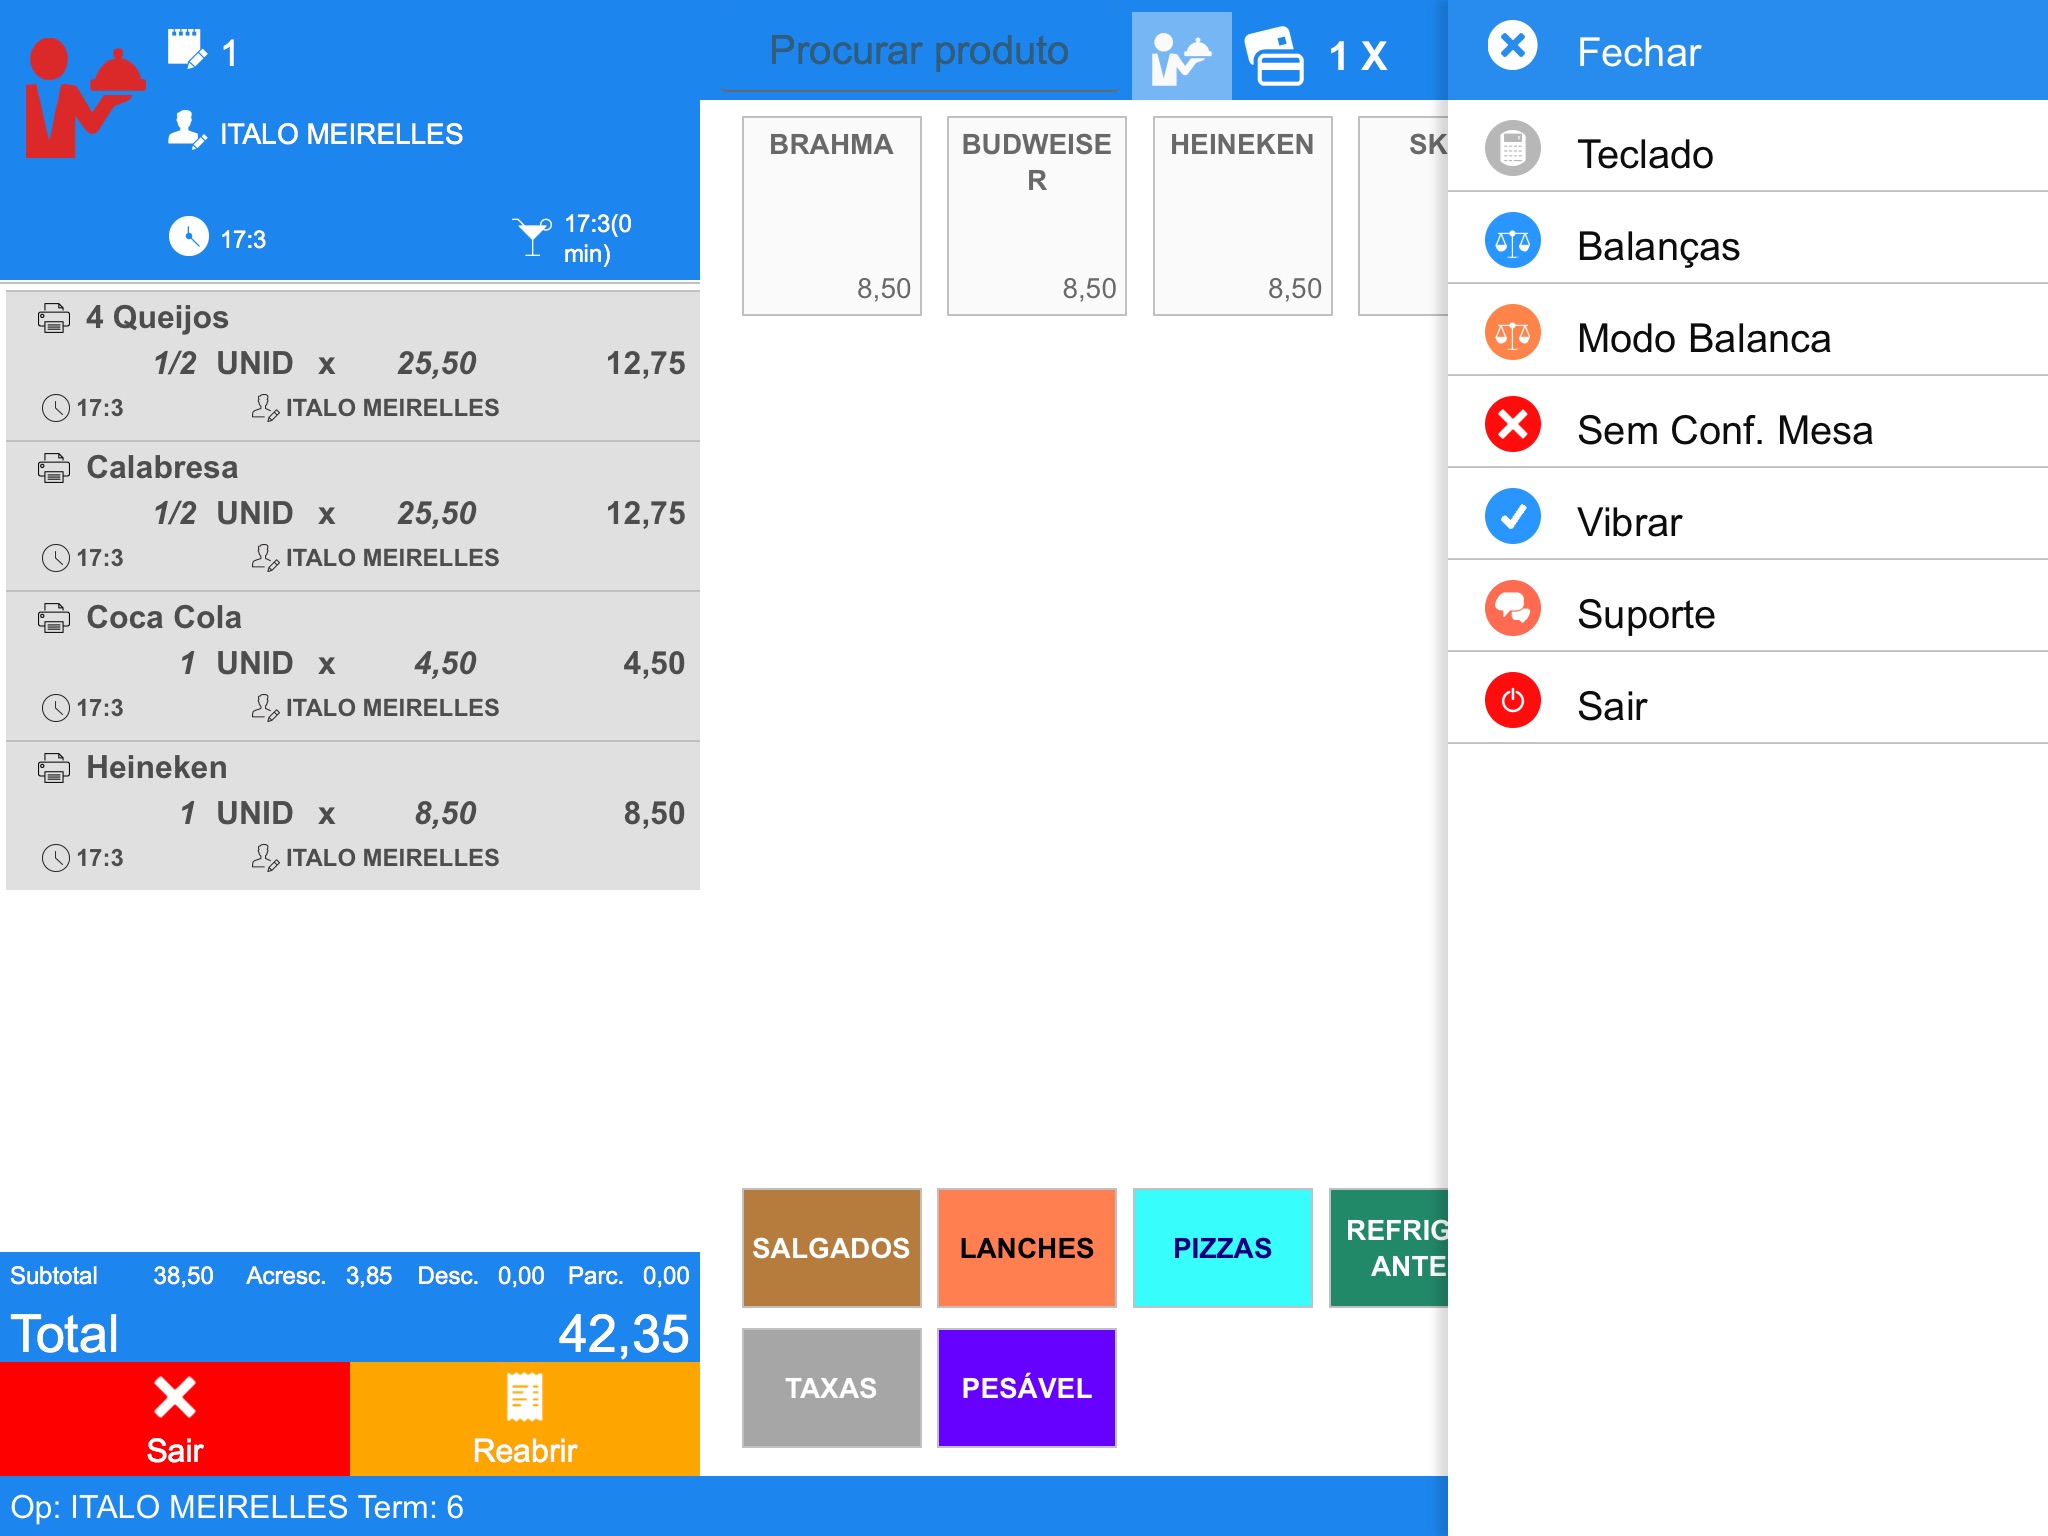Add BUDWEISER product to the order
The width and height of the screenshot is (2048, 1536).
(x=1037, y=216)
